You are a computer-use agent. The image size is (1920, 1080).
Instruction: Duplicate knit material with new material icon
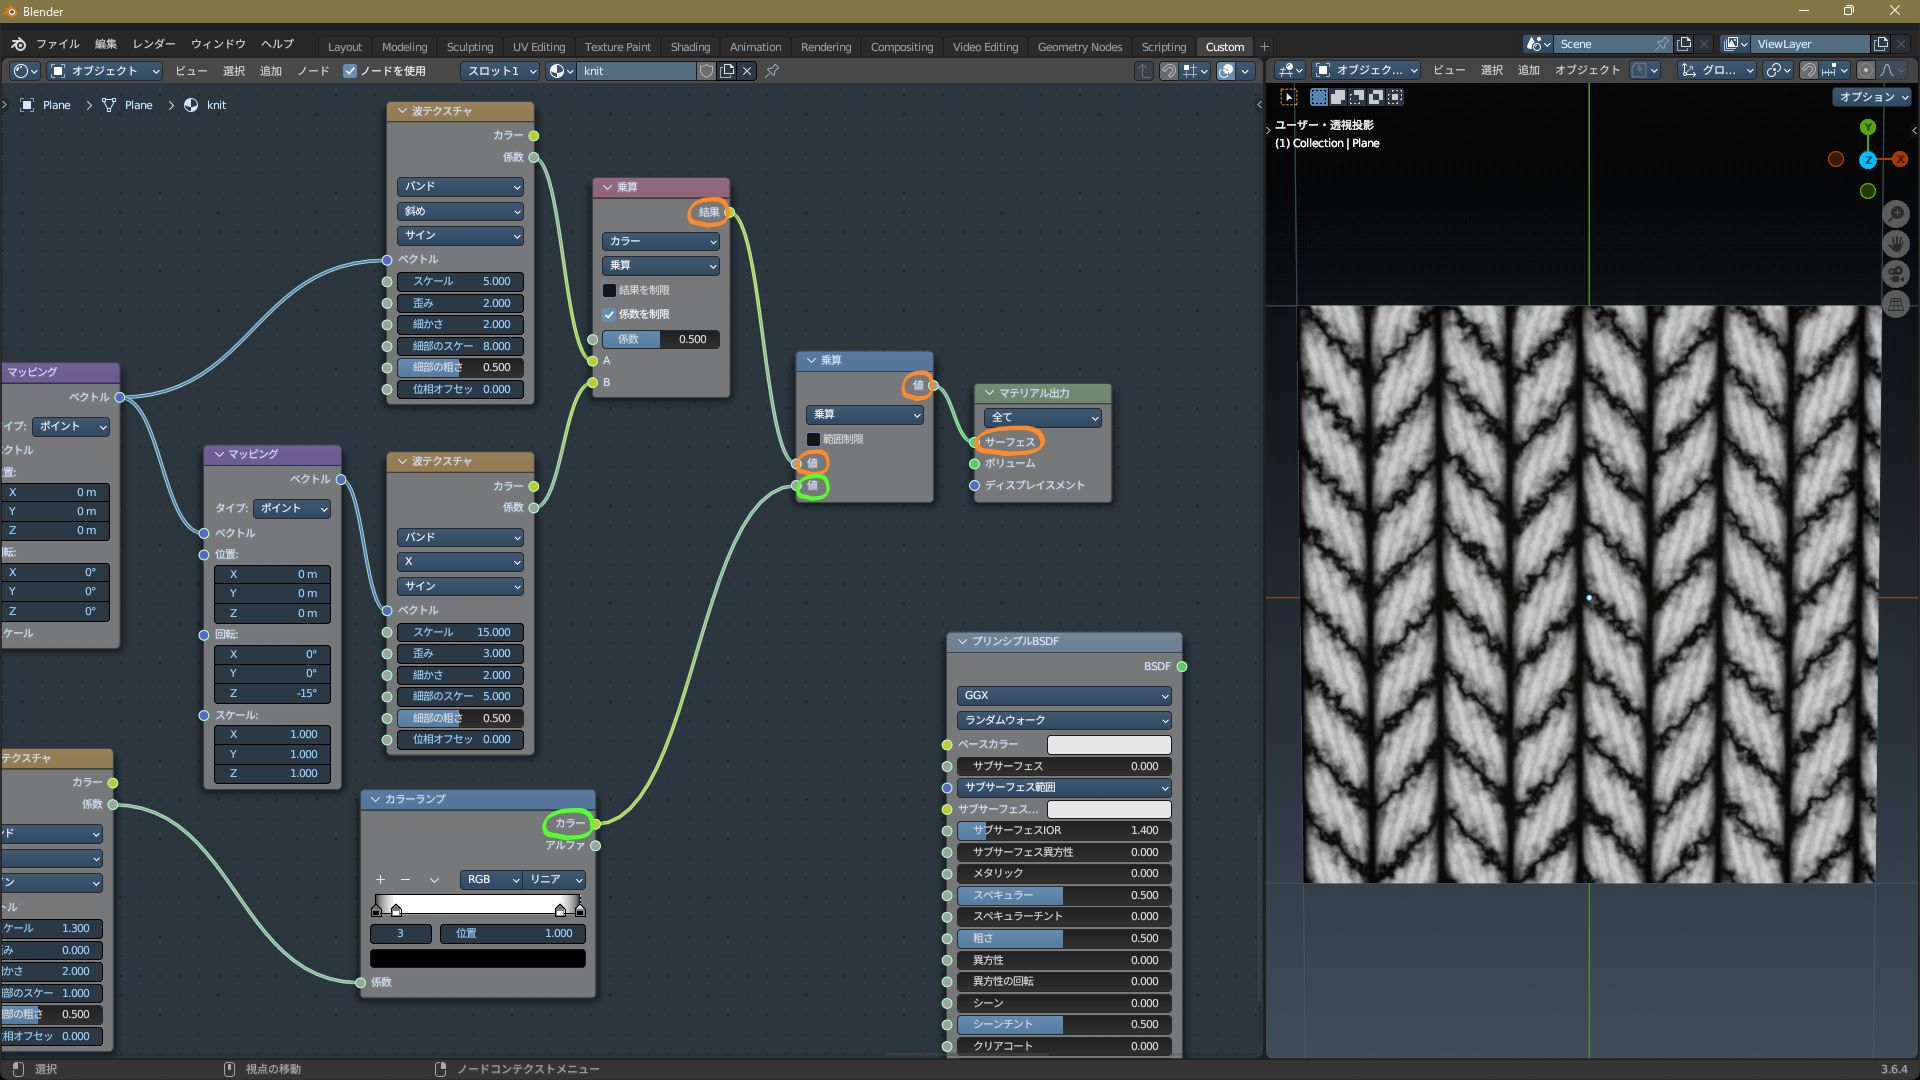tap(727, 71)
